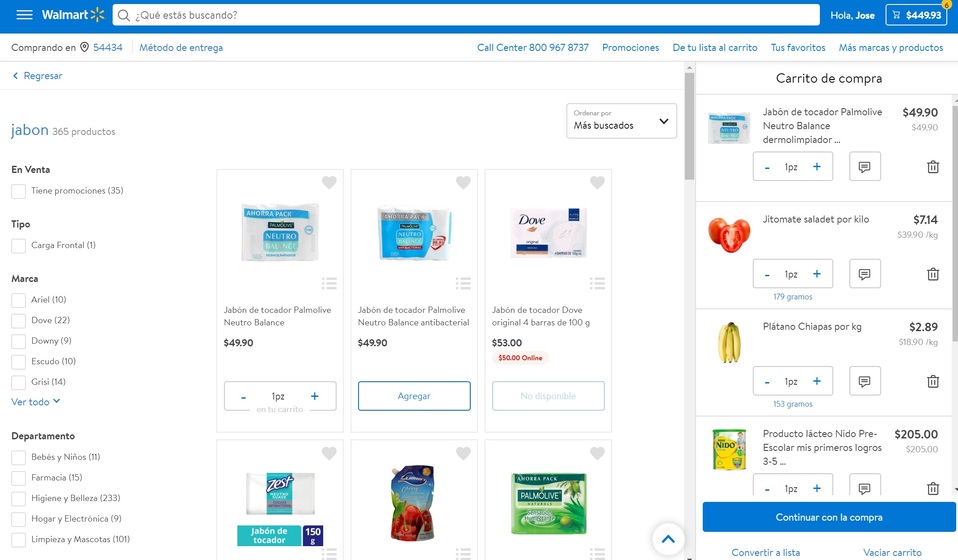Image resolution: width=958 pixels, height=560 pixels.
Task: Add Palmolive Neutro Balance antibacterial to a list
Action: 463,283
